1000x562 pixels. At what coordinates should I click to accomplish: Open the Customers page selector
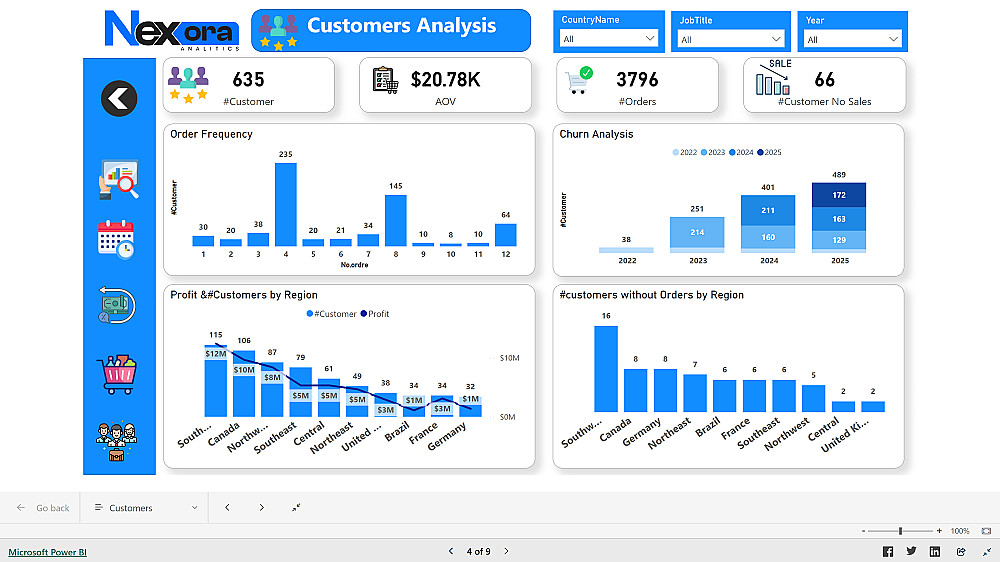click(145, 508)
